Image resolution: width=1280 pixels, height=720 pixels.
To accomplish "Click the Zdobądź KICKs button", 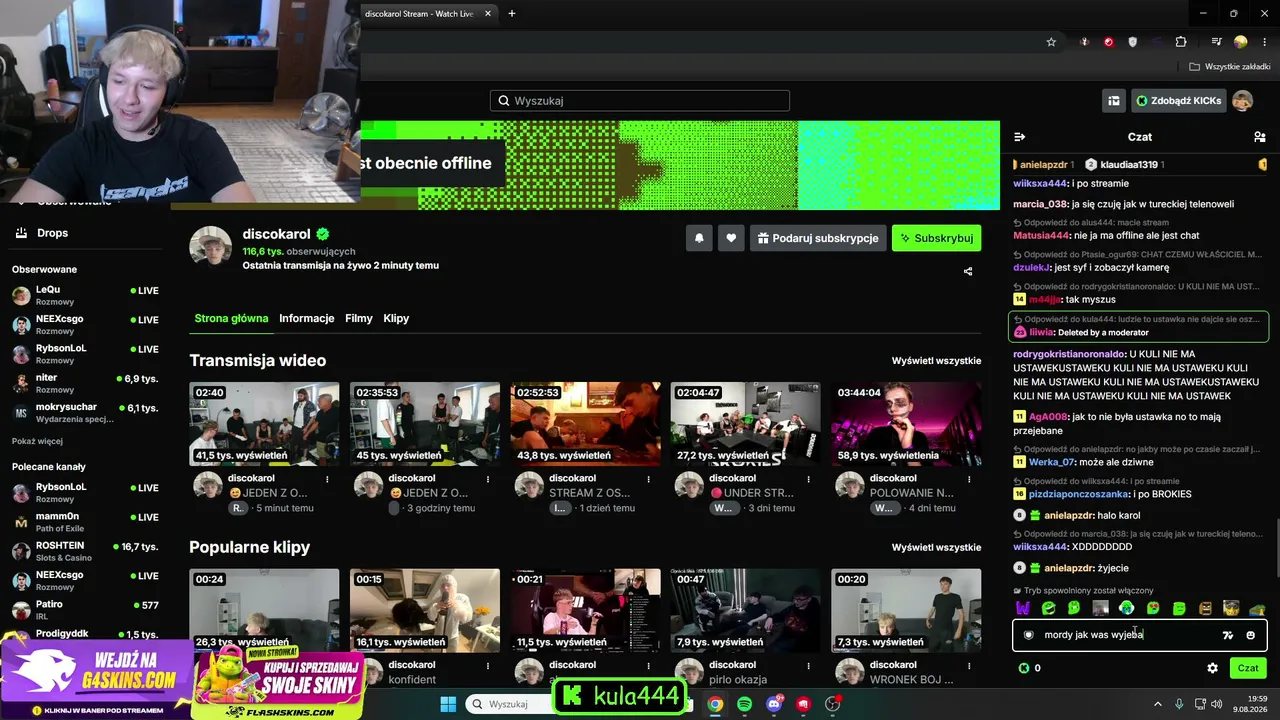I will pyautogui.click(x=1178, y=101).
